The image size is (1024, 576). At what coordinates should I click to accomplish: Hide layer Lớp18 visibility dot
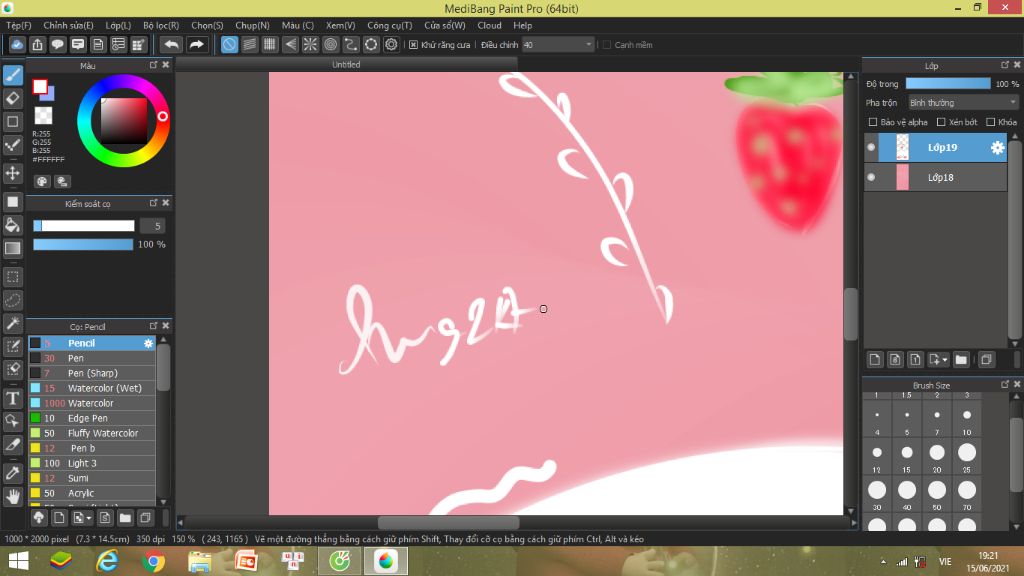point(871,178)
